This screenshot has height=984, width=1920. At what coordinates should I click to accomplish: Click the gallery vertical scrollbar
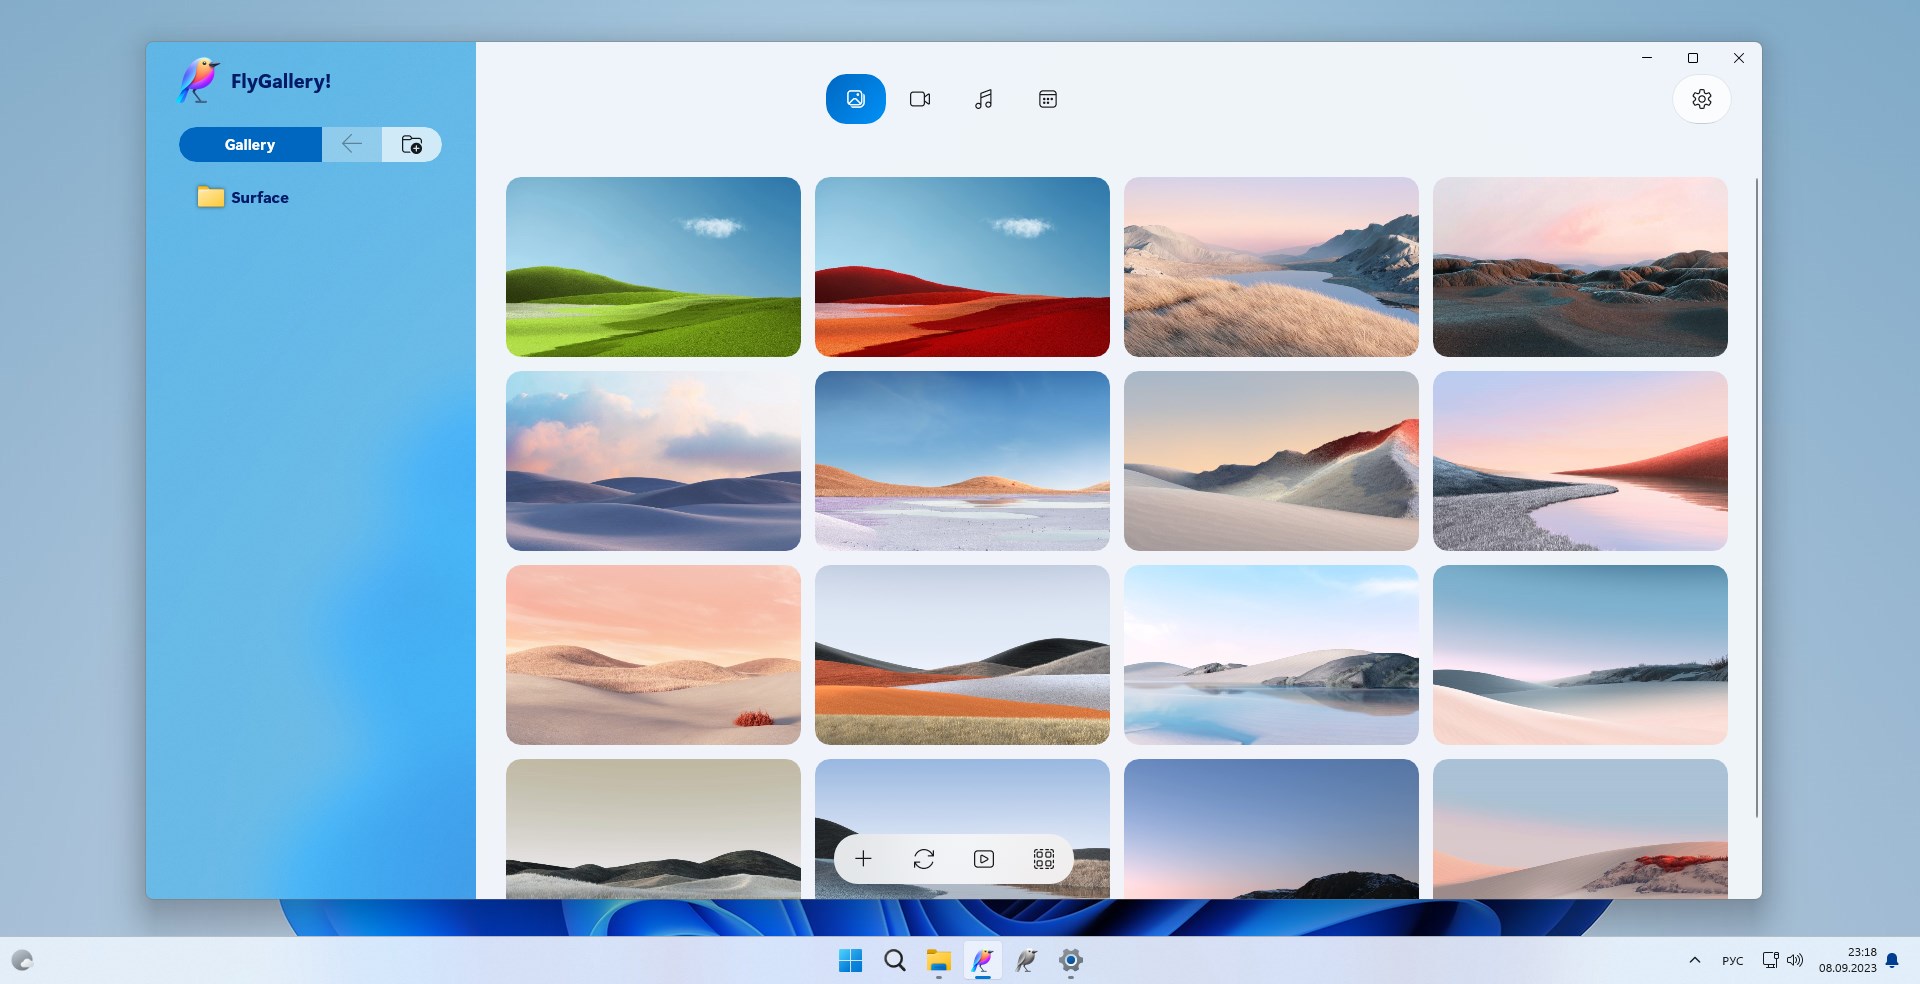tap(1757, 498)
